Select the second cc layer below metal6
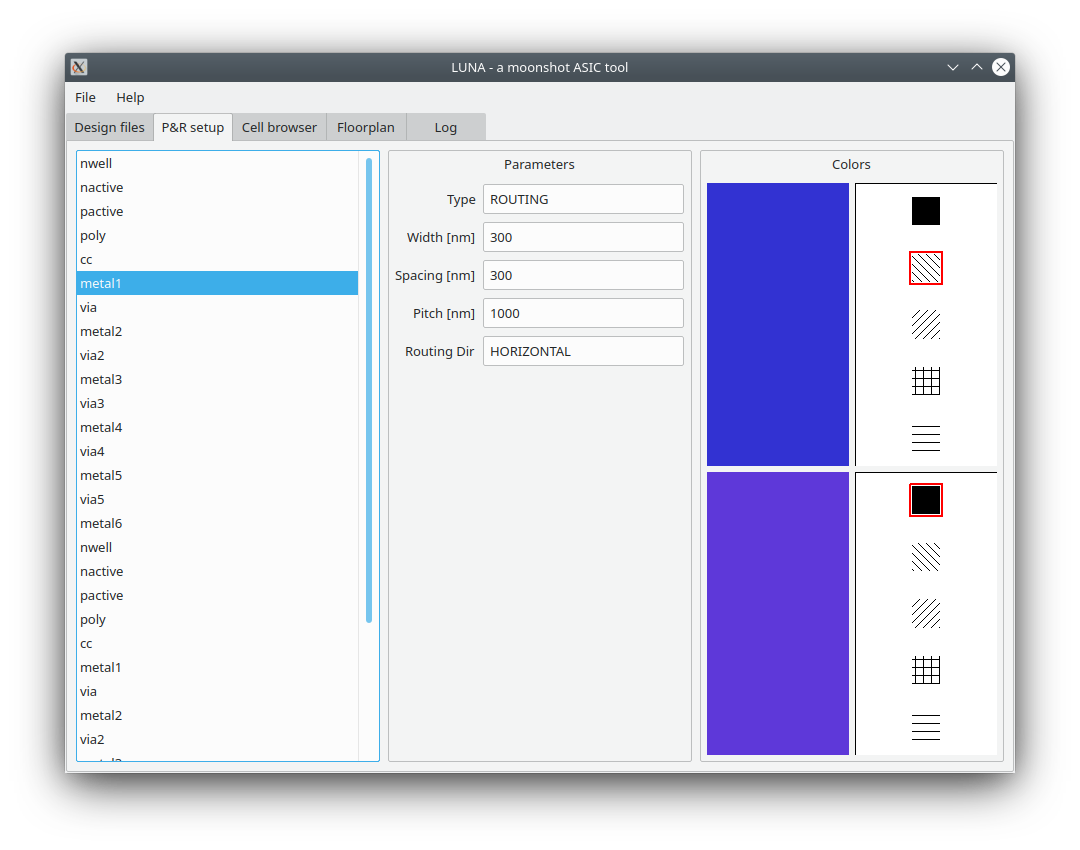The height and width of the screenshot is (850, 1080). [x=218, y=643]
